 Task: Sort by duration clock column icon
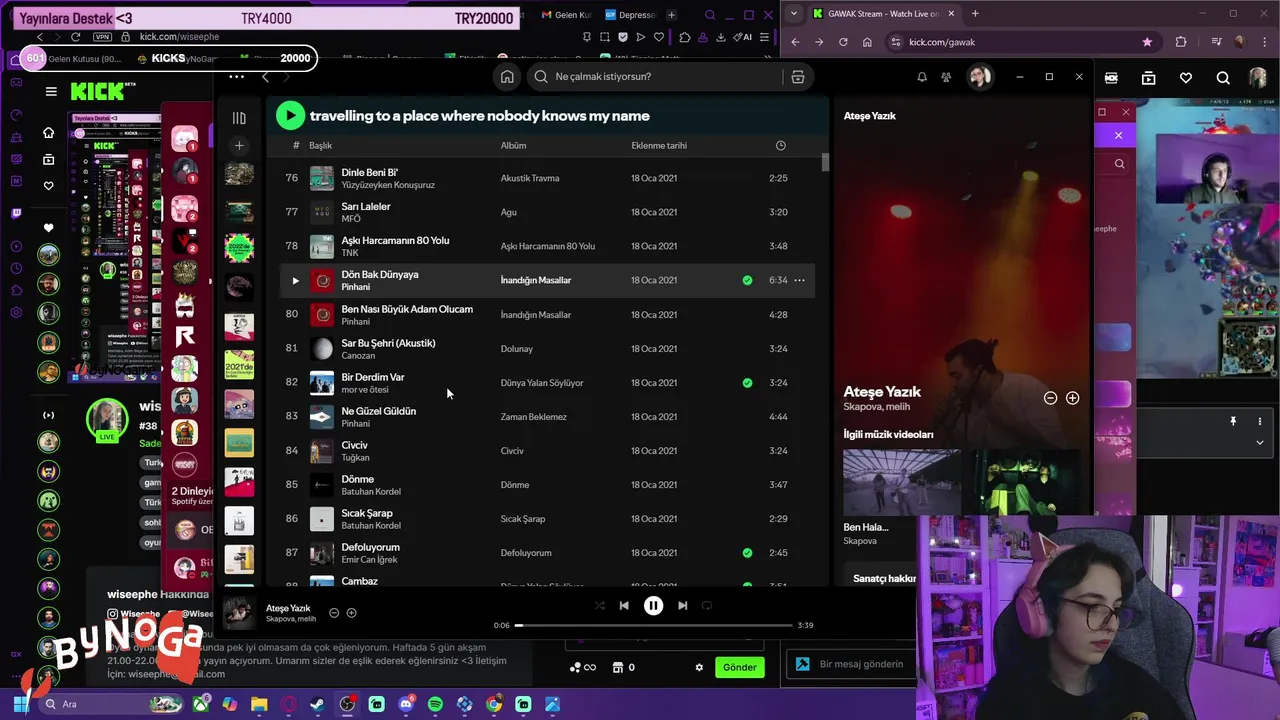tap(780, 145)
